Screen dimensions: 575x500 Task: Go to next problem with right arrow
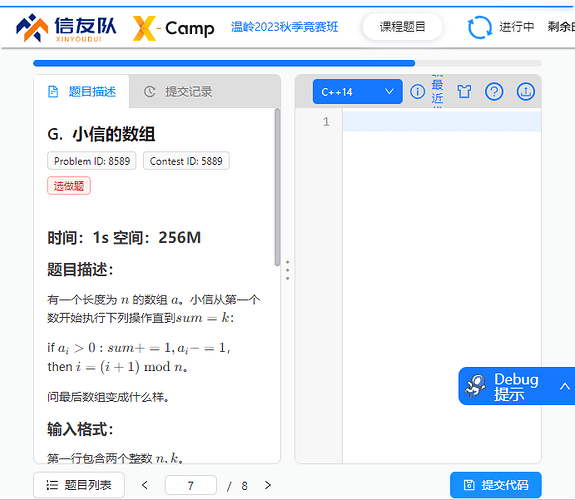pyautogui.click(x=268, y=485)
